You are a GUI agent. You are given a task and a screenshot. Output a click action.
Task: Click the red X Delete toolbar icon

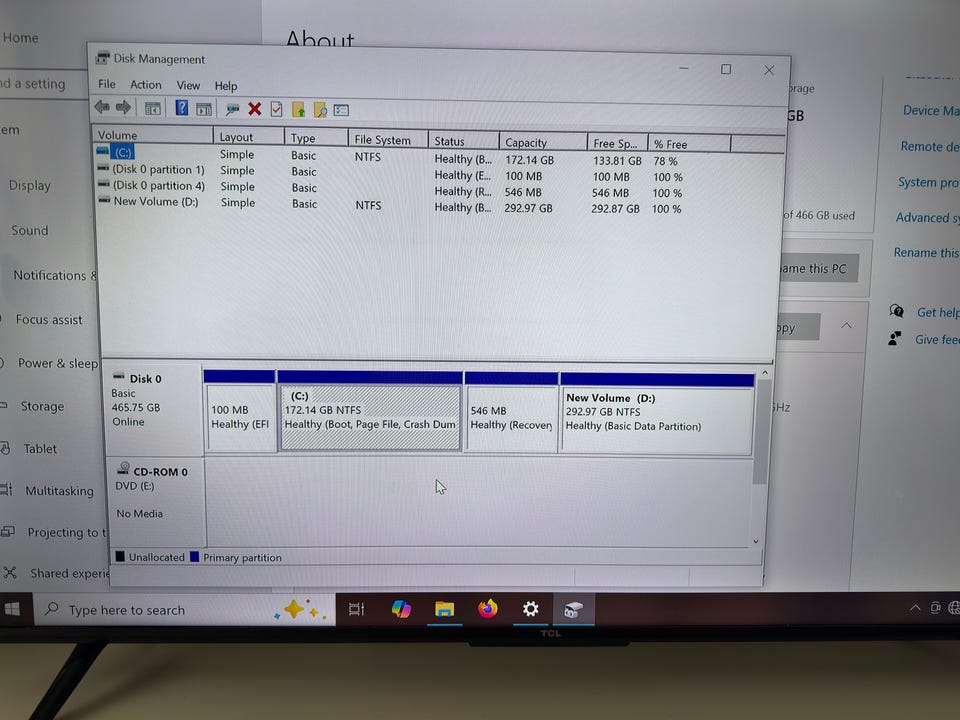[255, 110]
